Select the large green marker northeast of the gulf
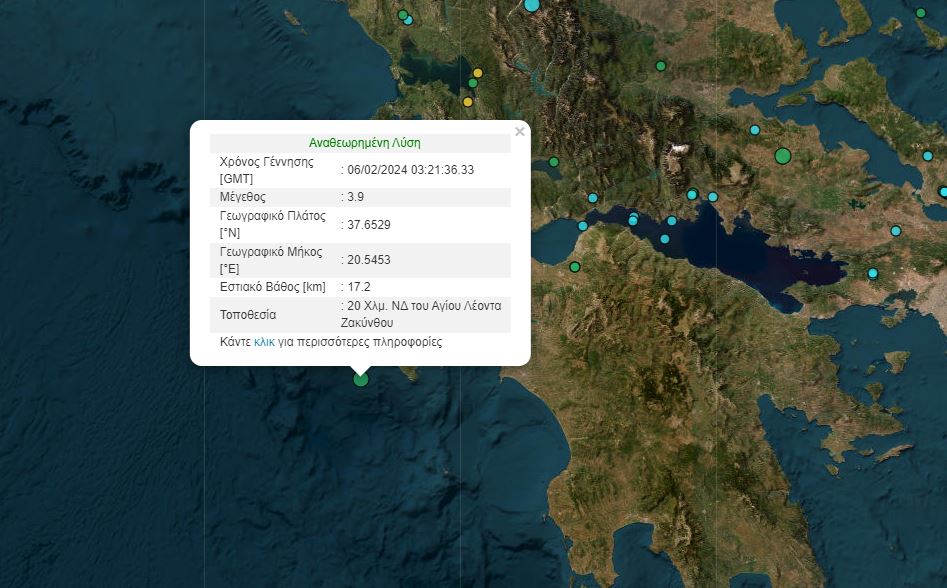 point(783,156)
